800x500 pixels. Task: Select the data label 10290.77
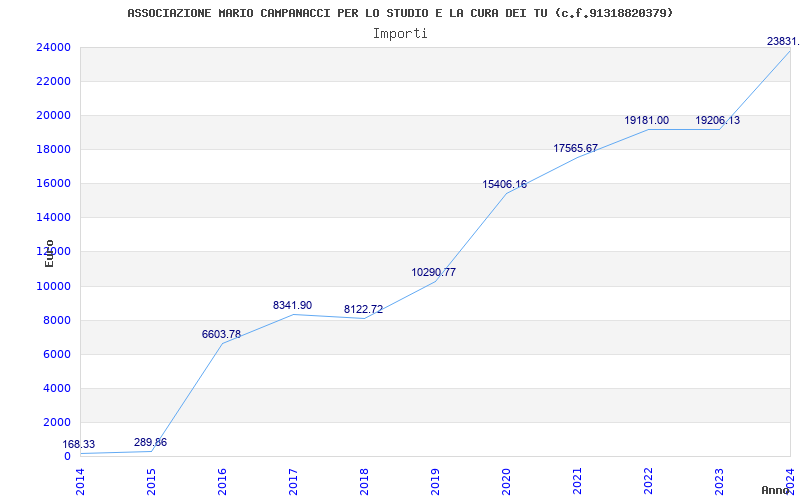(434, 272)
